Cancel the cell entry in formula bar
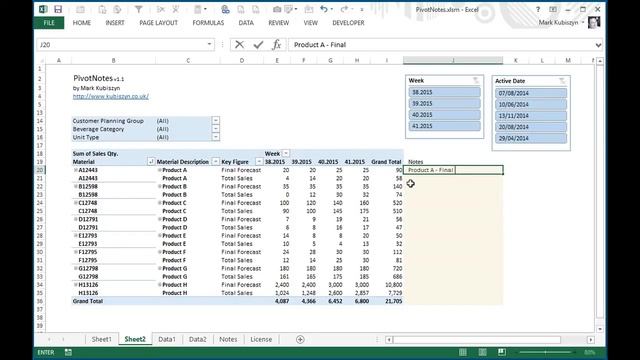The width and height of the screenshot is (640, 360). (240, 44)
